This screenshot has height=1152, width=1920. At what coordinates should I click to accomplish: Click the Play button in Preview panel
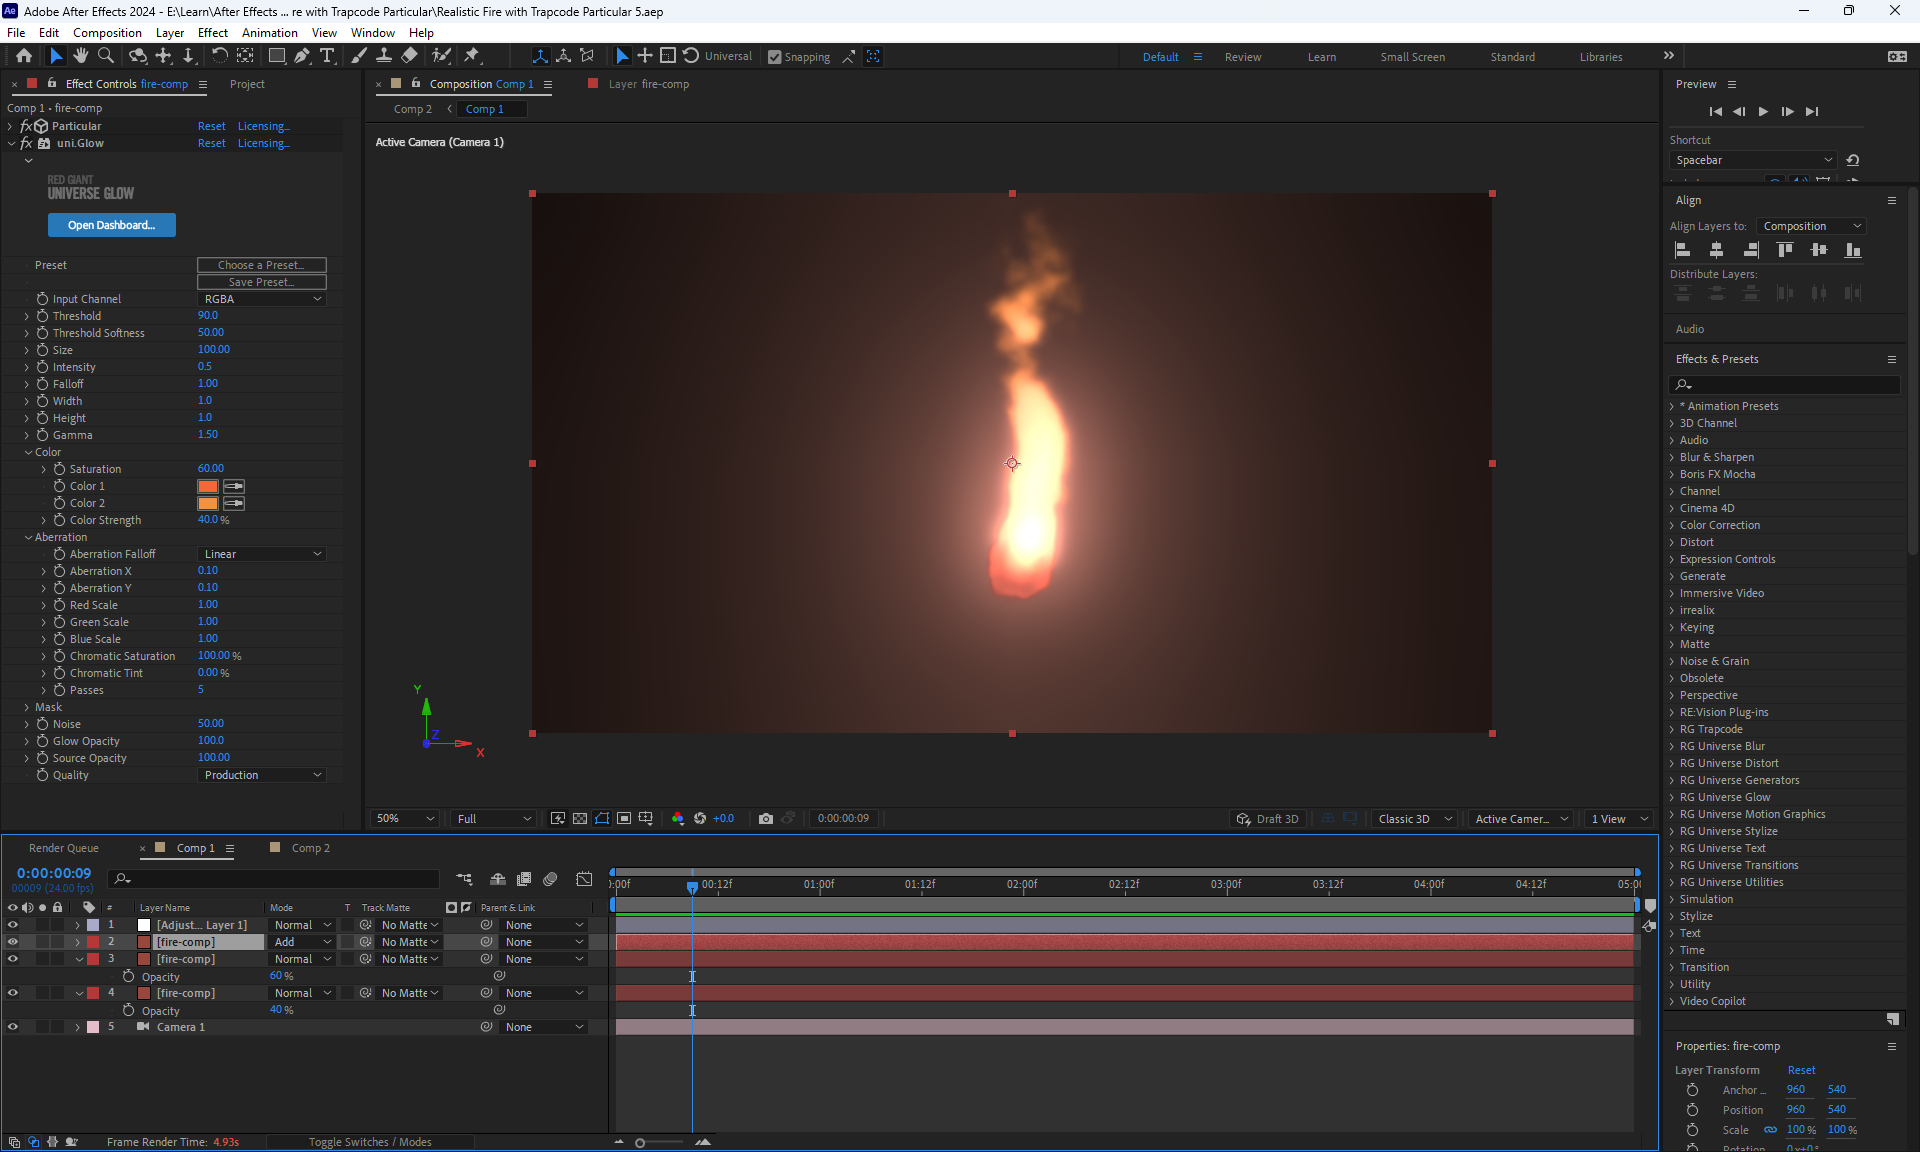click(x=1763, y=111)
